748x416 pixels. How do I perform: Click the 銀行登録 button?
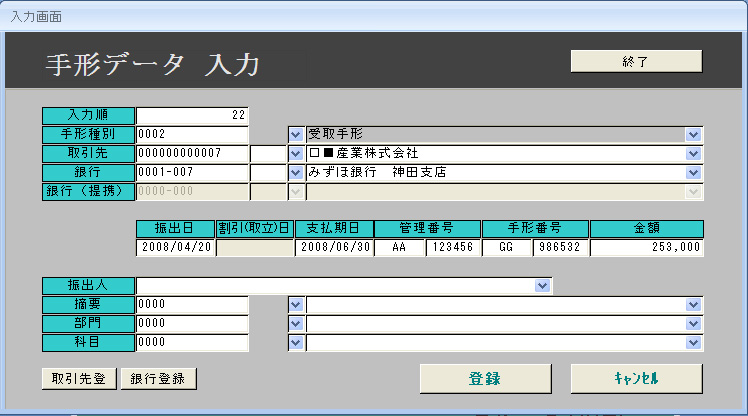pos(158,378)
